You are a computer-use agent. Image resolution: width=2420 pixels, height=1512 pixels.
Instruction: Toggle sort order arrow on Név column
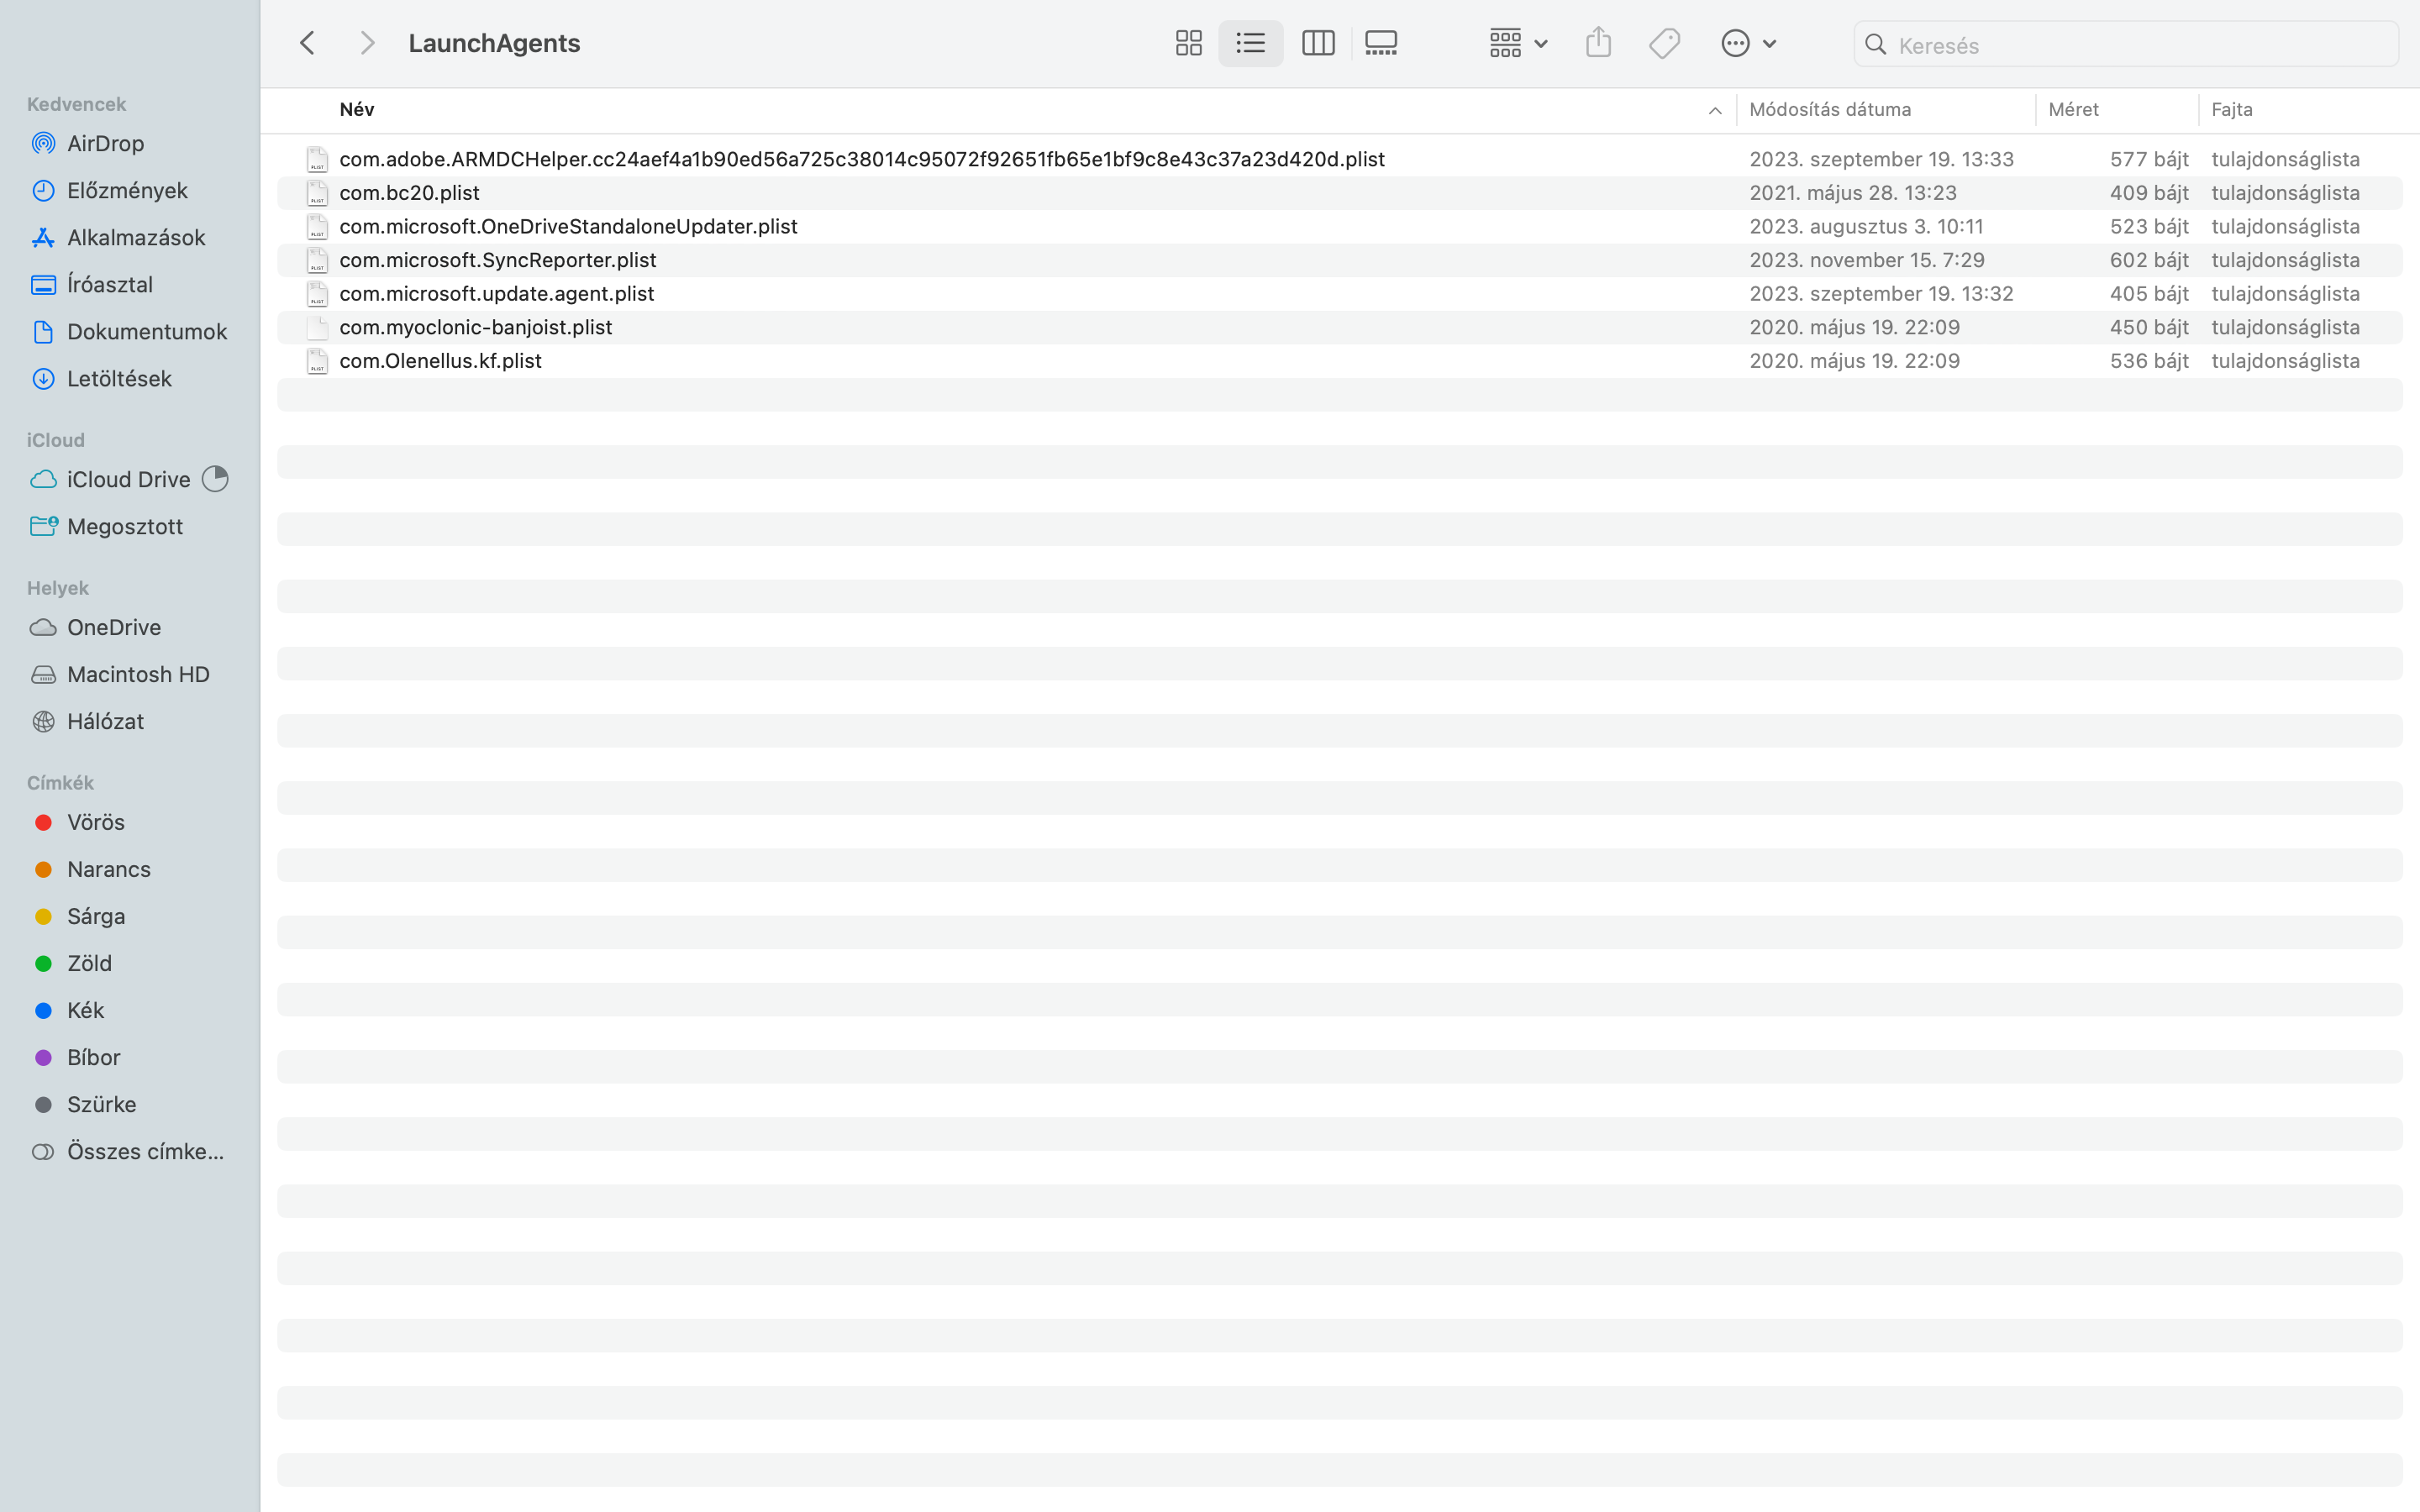(x=1714, y=110)
